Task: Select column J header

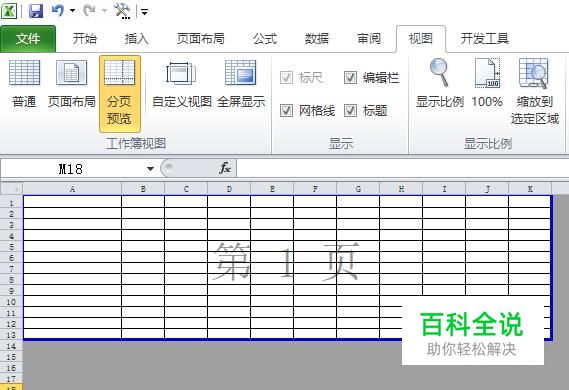Action: 487,189
